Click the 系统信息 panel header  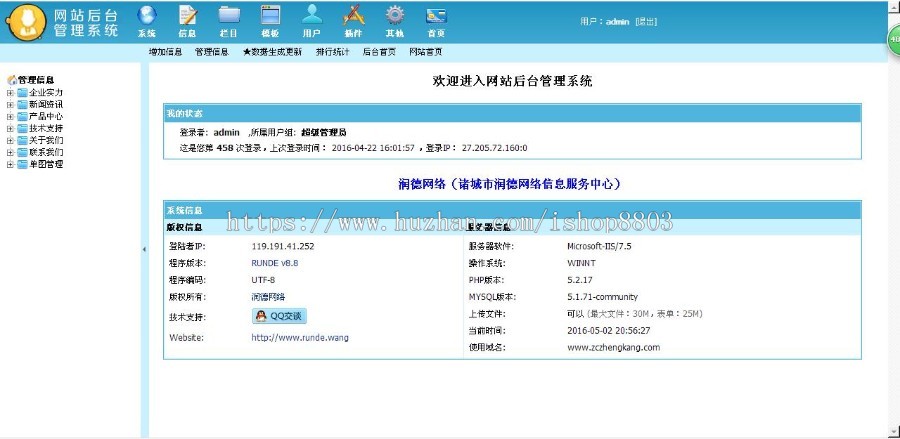(512, 211)
